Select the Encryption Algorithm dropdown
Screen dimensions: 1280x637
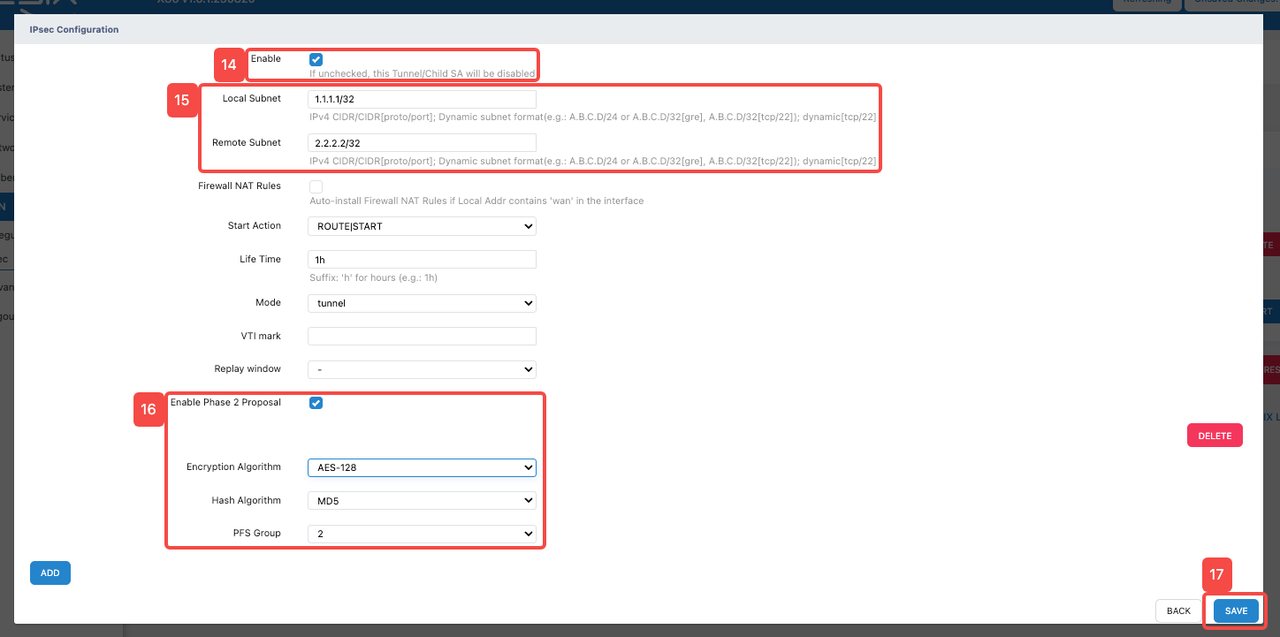click(421, 467)
